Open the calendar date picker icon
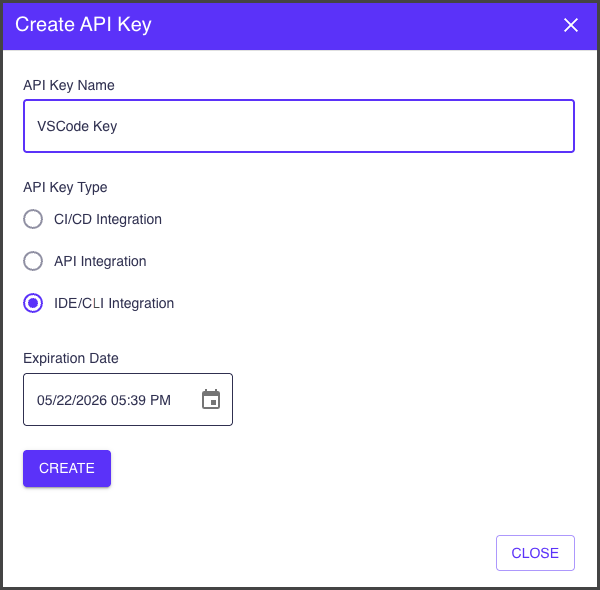Viewport: 600px width, 590px height. (211, 400)
